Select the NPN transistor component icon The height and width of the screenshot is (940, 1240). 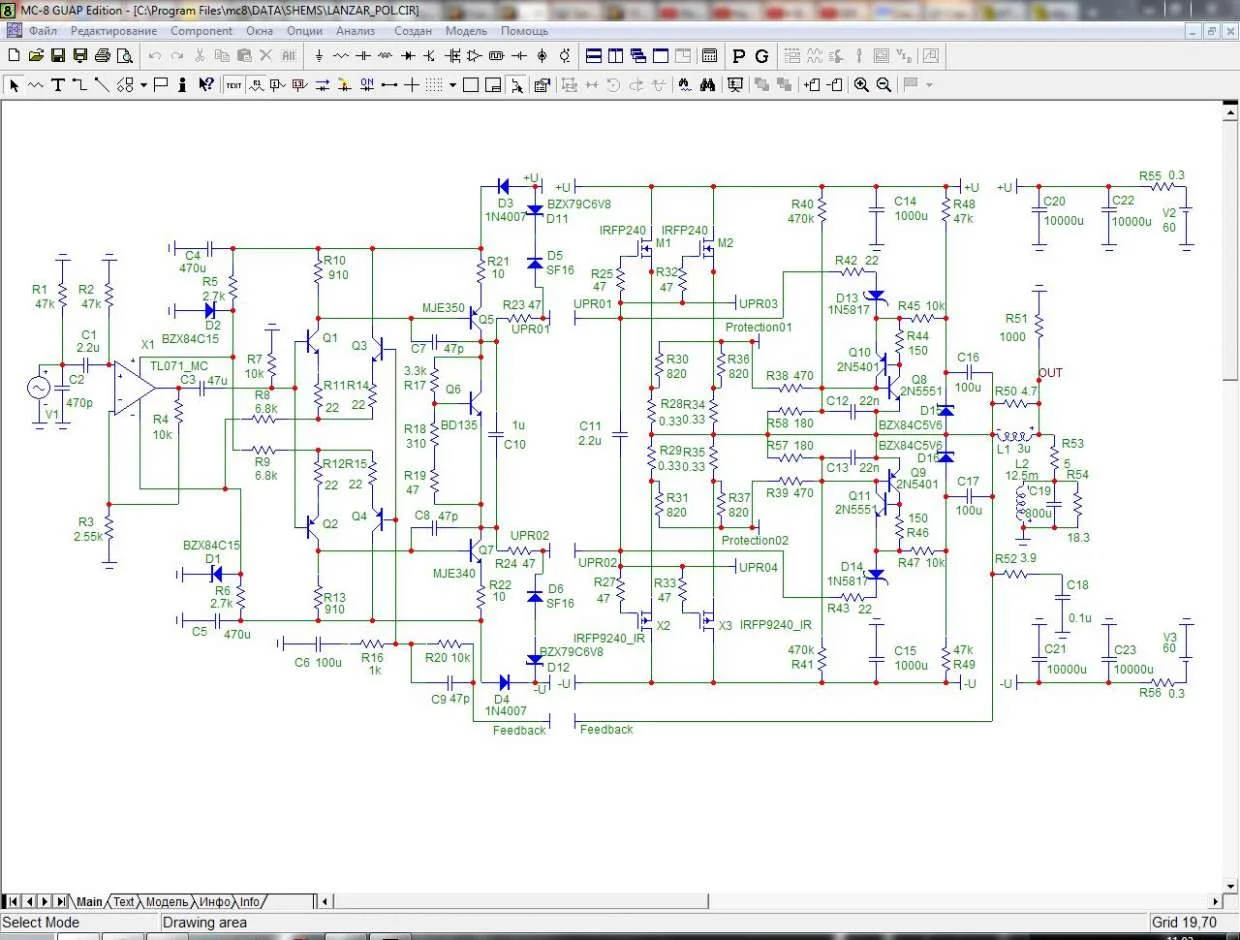pyautogui.click(x=429, y=56)
